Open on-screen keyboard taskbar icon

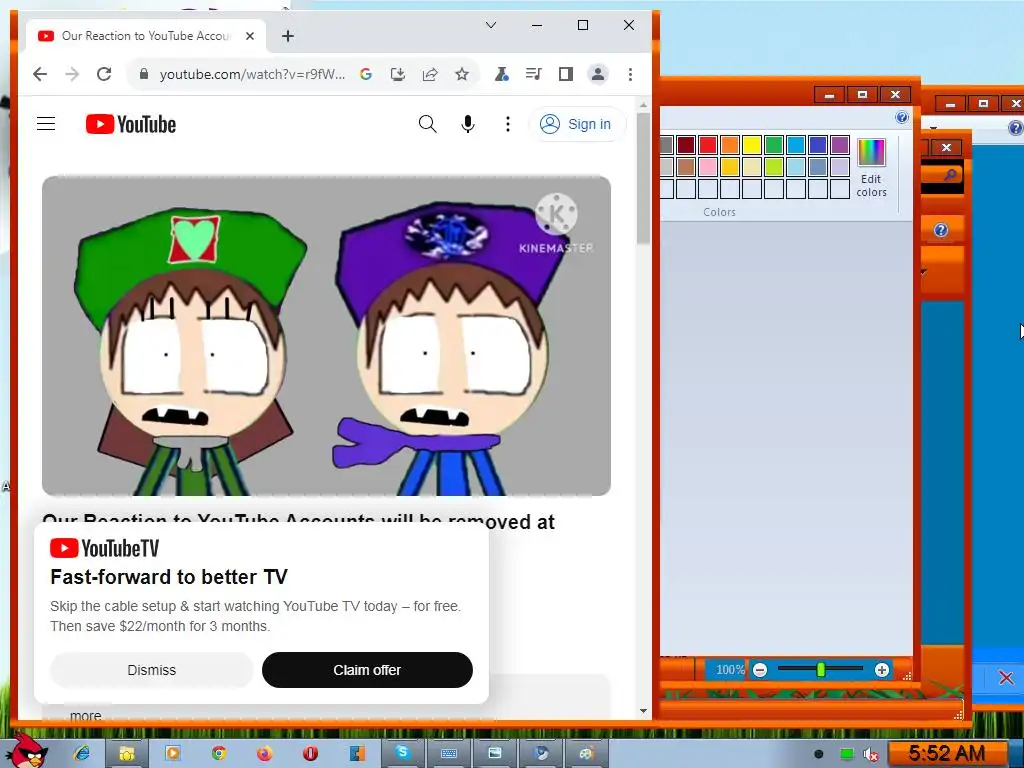click(449, 754)
